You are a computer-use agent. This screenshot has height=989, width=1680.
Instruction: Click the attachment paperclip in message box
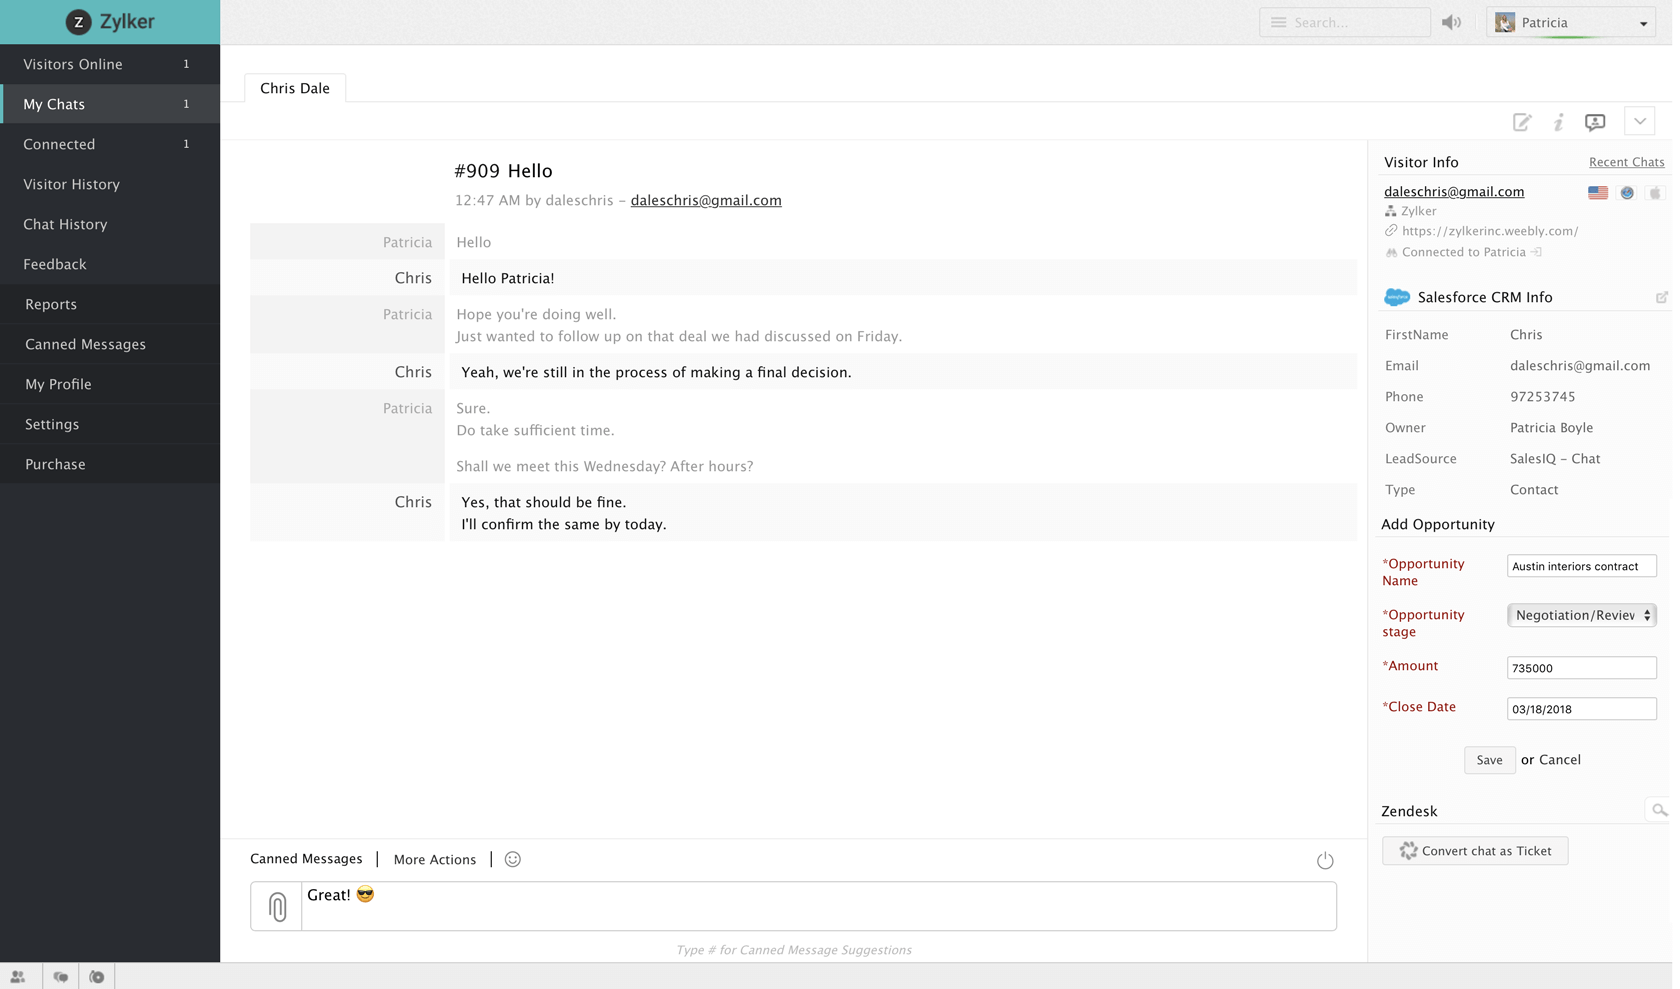pos(275,905)
